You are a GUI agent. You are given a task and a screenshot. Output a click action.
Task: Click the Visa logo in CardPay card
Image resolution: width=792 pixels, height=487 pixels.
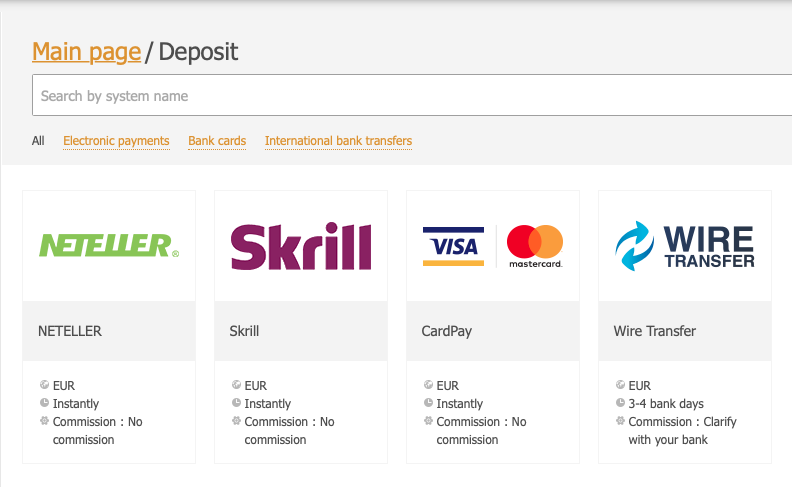pyautogui.click(x=453, y=247)
